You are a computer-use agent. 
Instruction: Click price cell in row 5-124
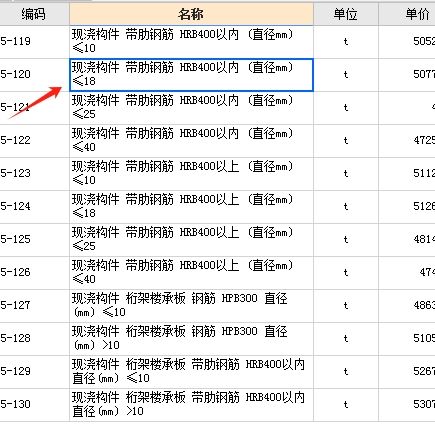click(407, 207)
